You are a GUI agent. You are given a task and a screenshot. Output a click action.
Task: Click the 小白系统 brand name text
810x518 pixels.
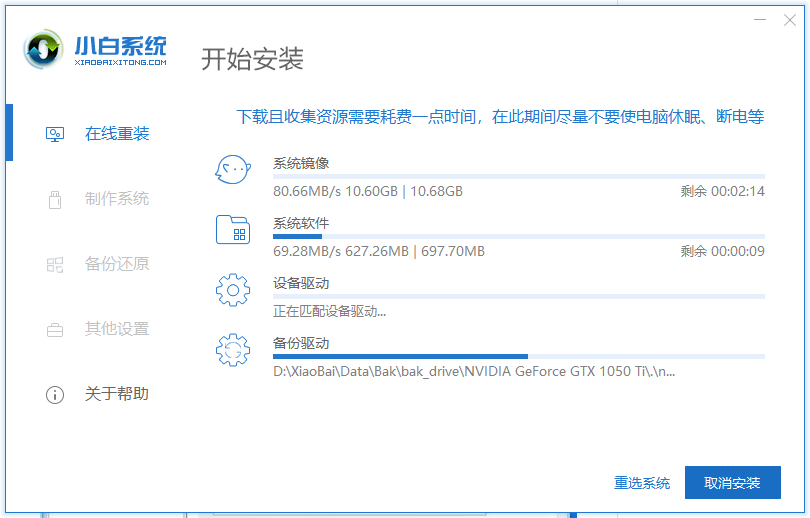coord(120,46)
